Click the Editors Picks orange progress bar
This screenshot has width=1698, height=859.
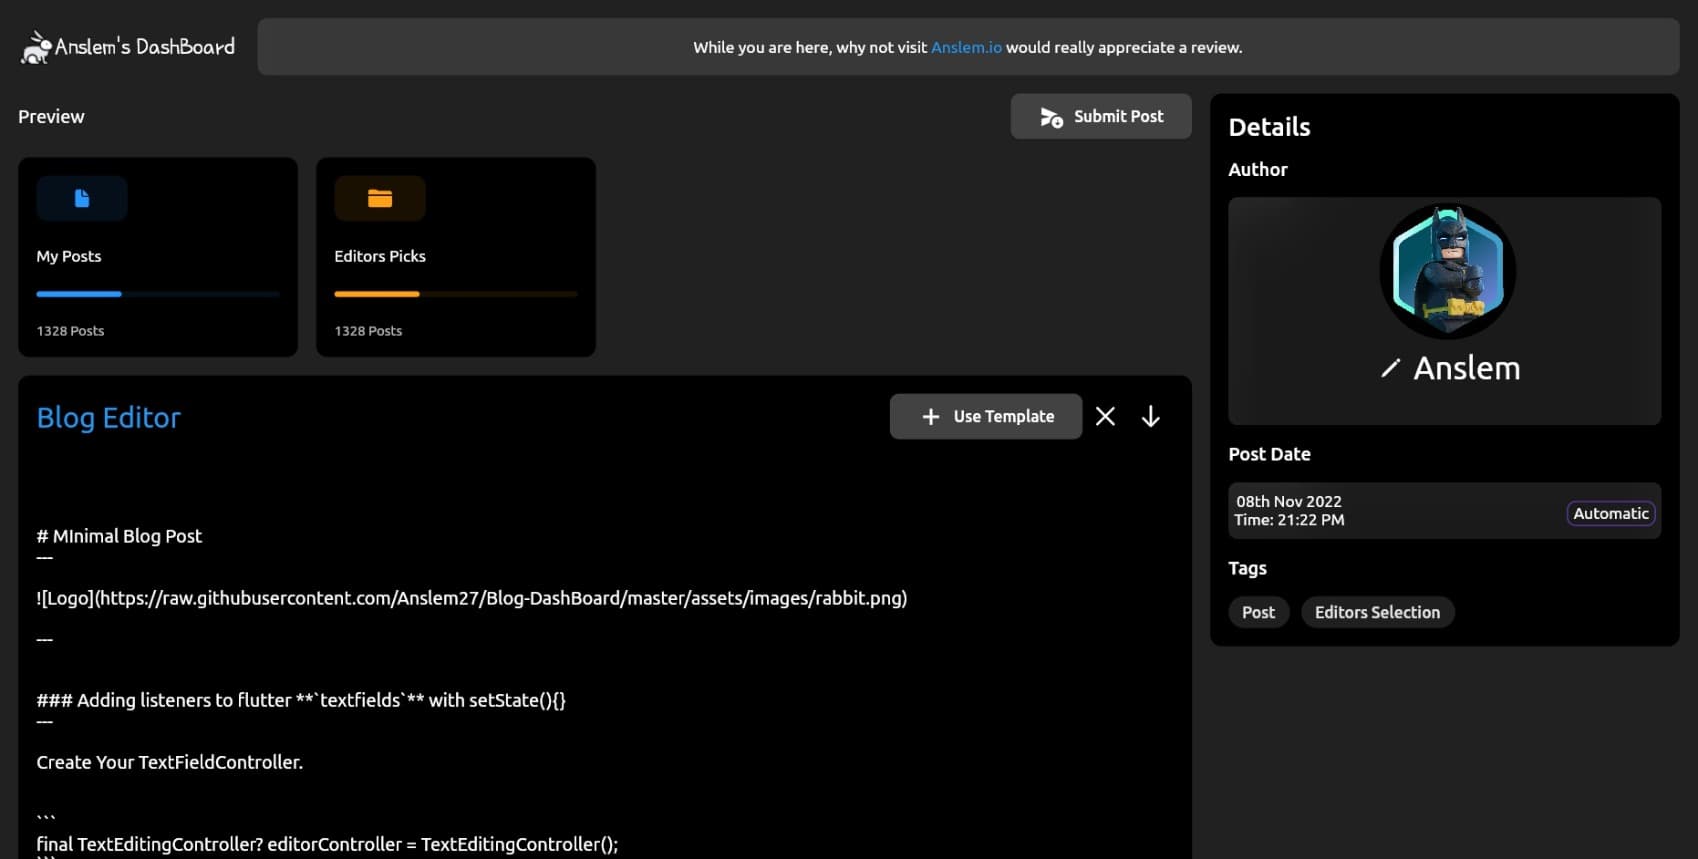pyautogui.click(x=456, y=294)
